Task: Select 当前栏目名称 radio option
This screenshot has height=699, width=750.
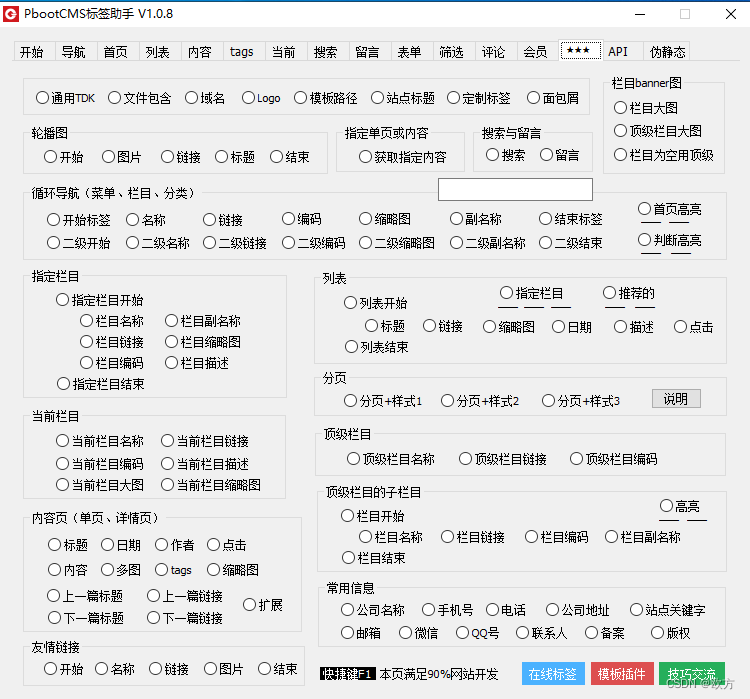Action: [99, 441]
